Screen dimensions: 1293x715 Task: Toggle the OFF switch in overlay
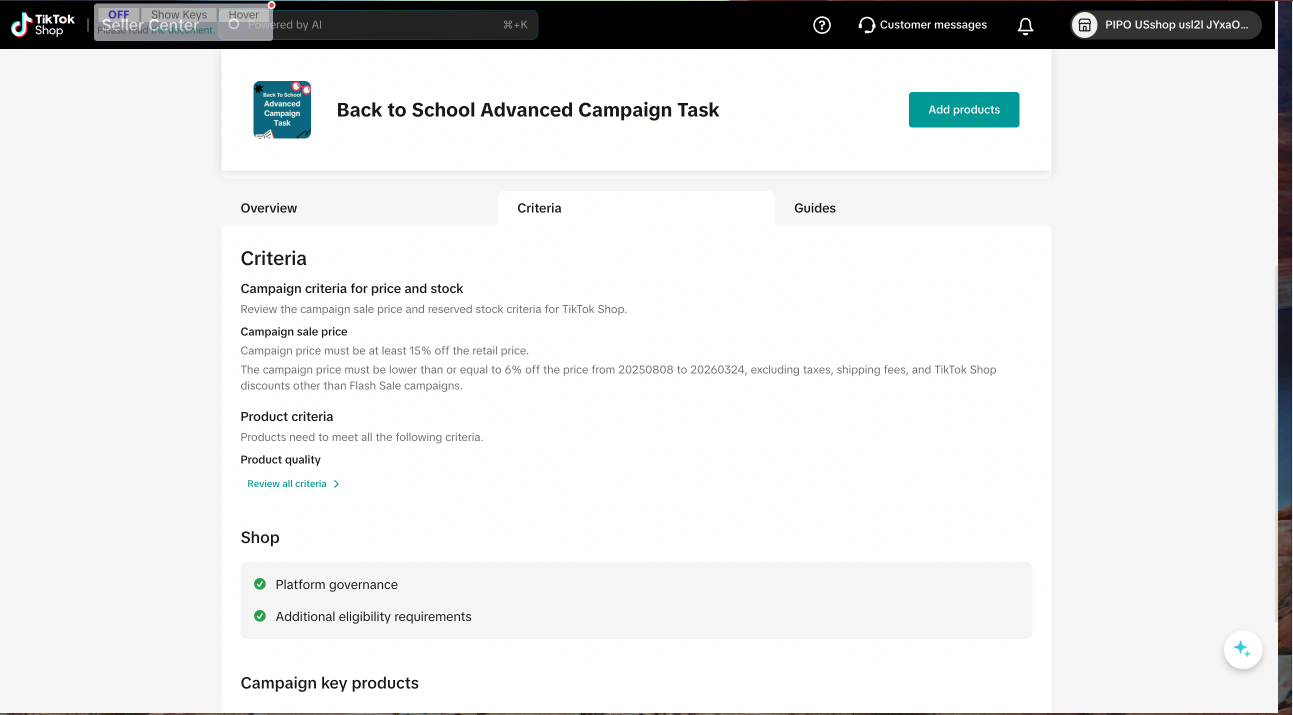pos(118,15)
